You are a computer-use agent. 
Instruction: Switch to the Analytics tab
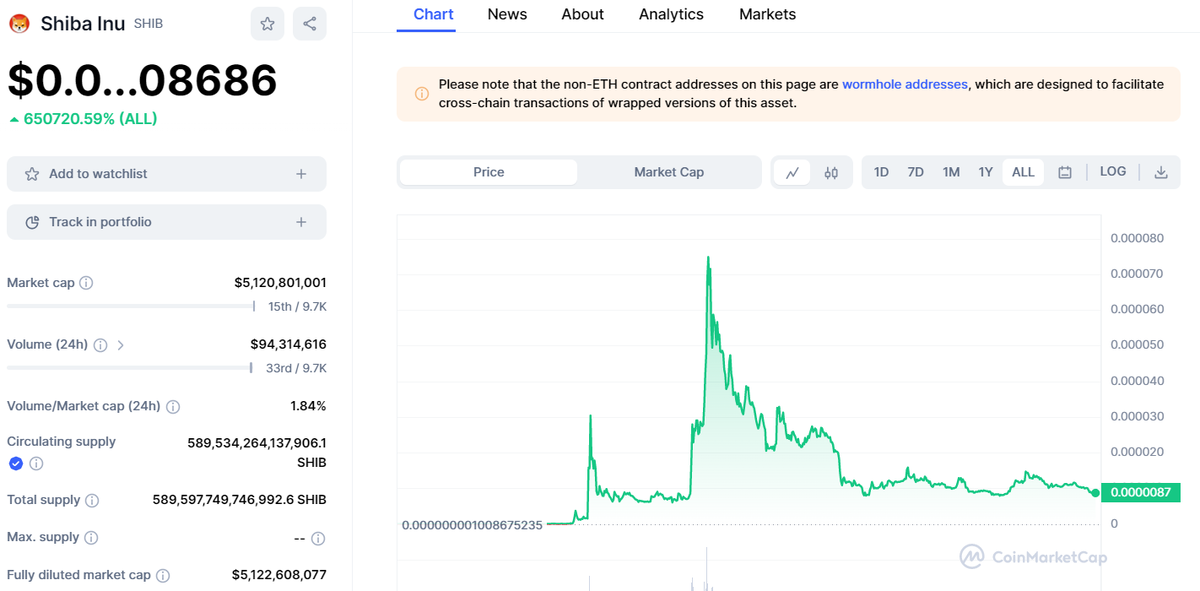(671, 14)
